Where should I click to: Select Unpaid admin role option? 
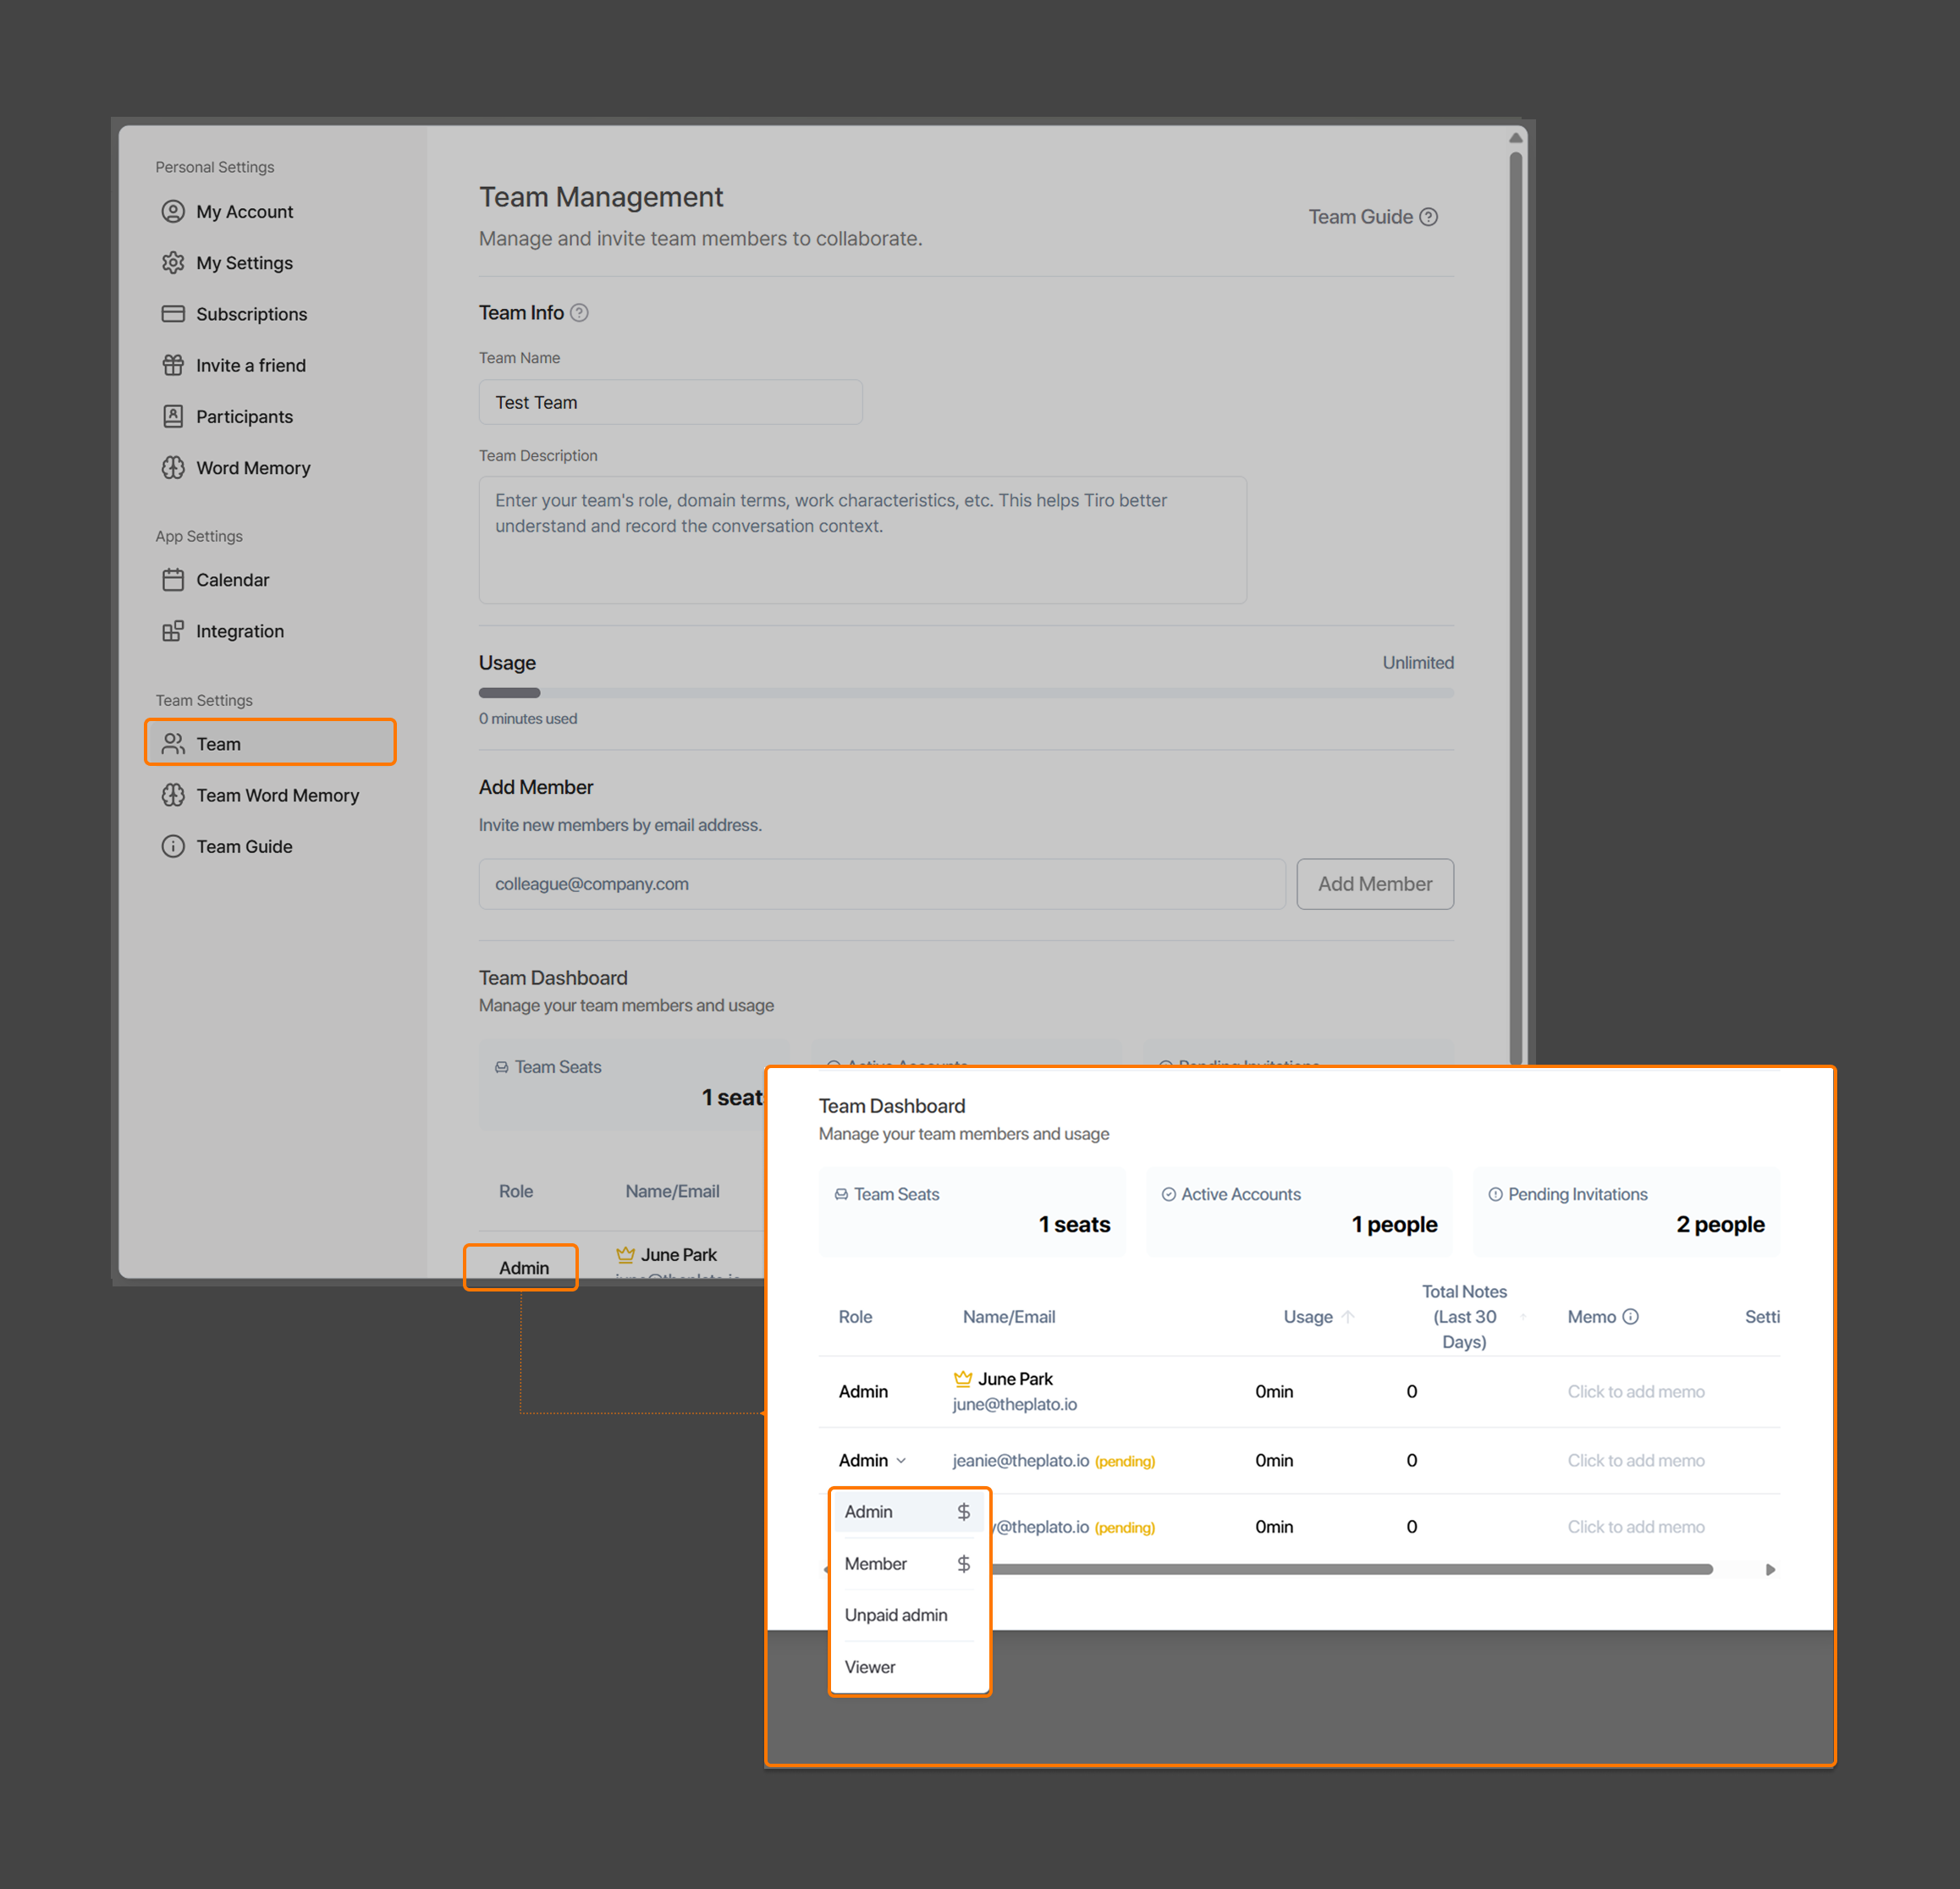[895, 1615]
